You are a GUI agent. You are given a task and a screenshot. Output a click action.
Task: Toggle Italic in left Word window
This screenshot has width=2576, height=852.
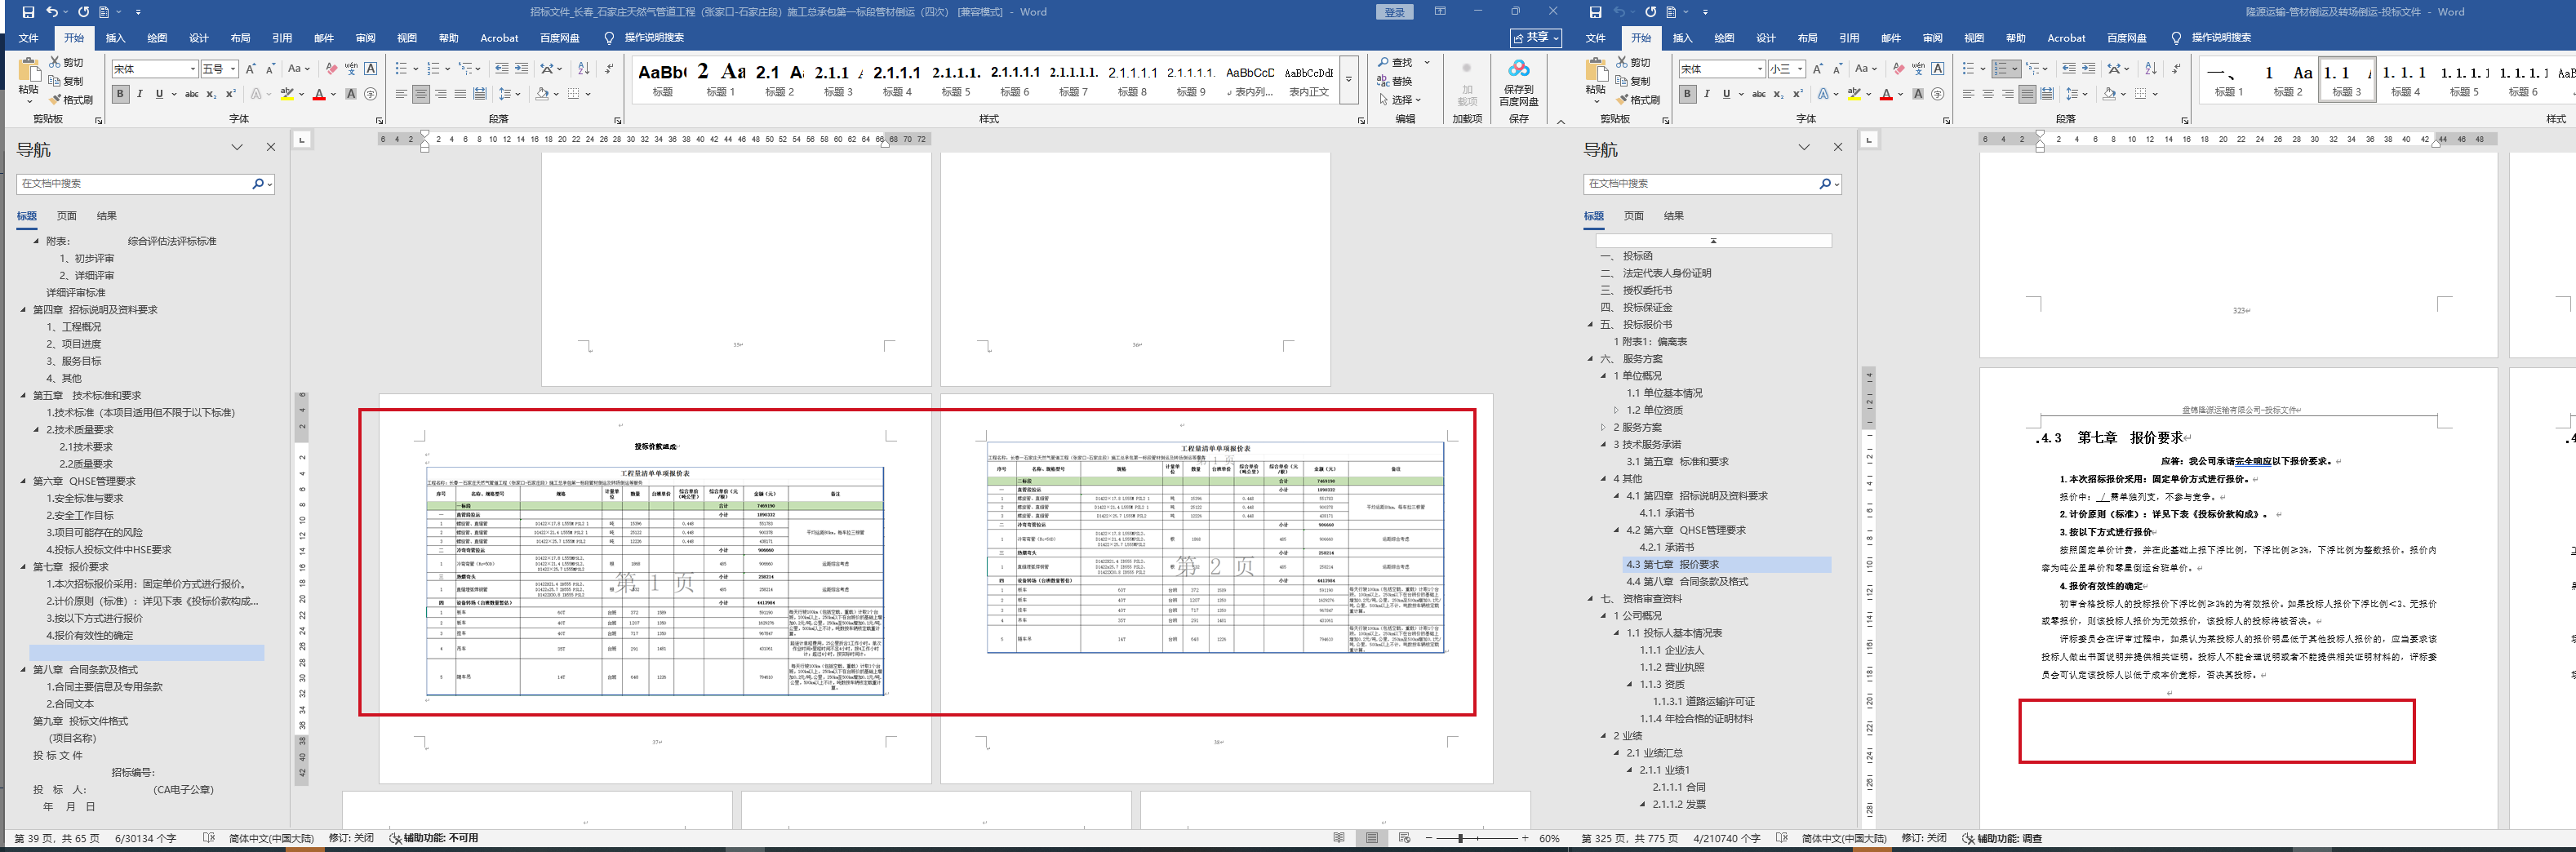(140, 94)
